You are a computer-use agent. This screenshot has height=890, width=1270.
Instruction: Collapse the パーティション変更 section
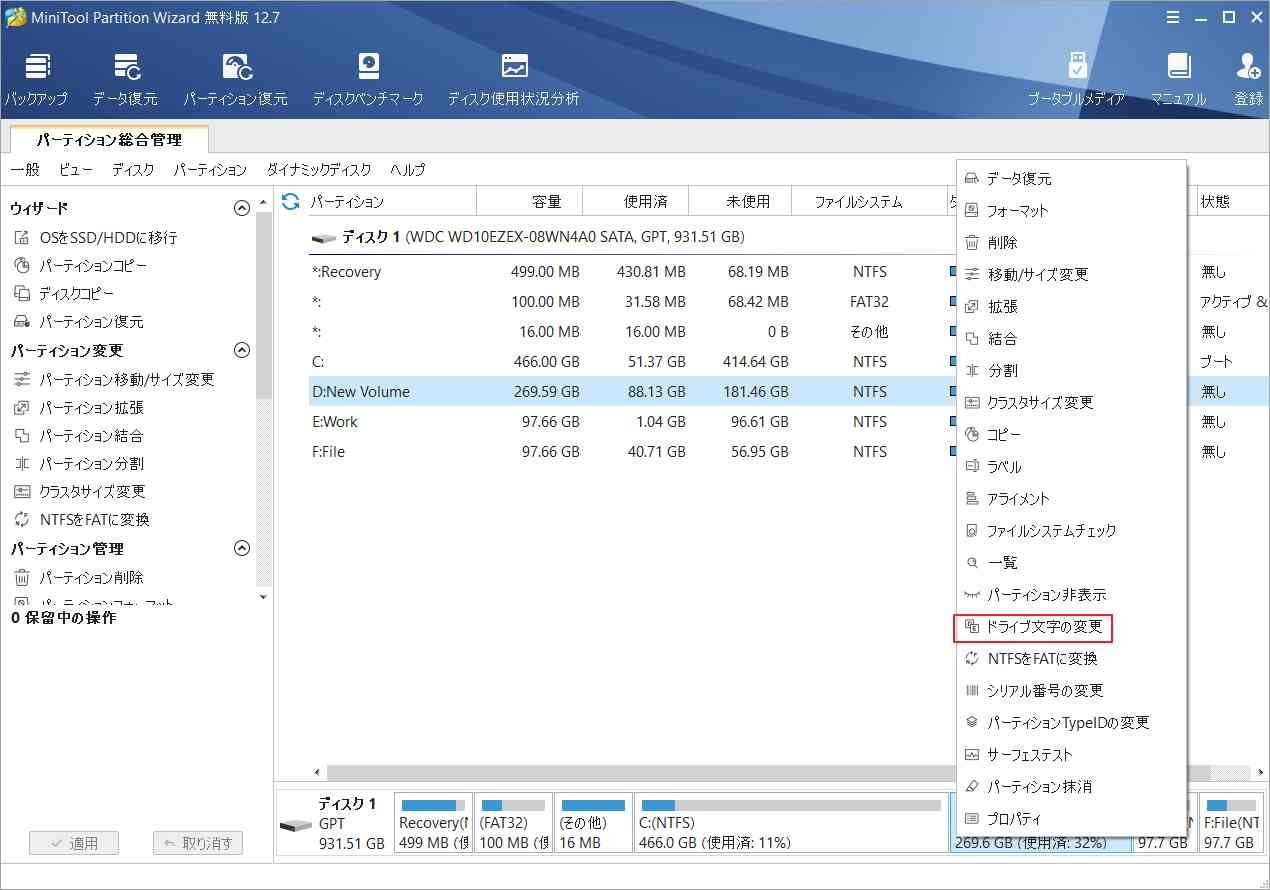click(241, 350)
